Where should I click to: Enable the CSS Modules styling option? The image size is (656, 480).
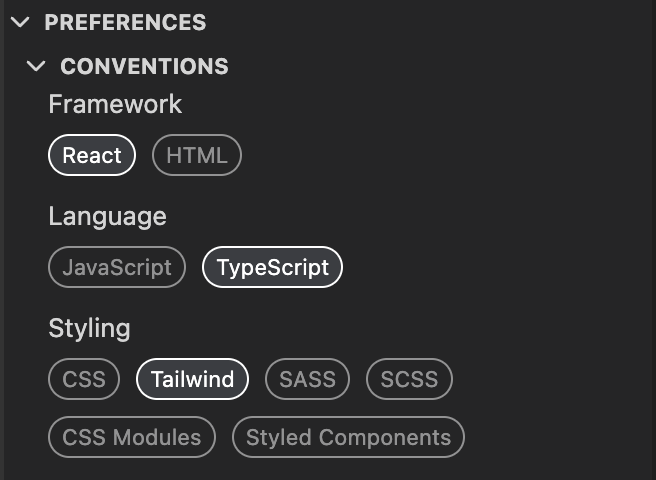(132, 437)
